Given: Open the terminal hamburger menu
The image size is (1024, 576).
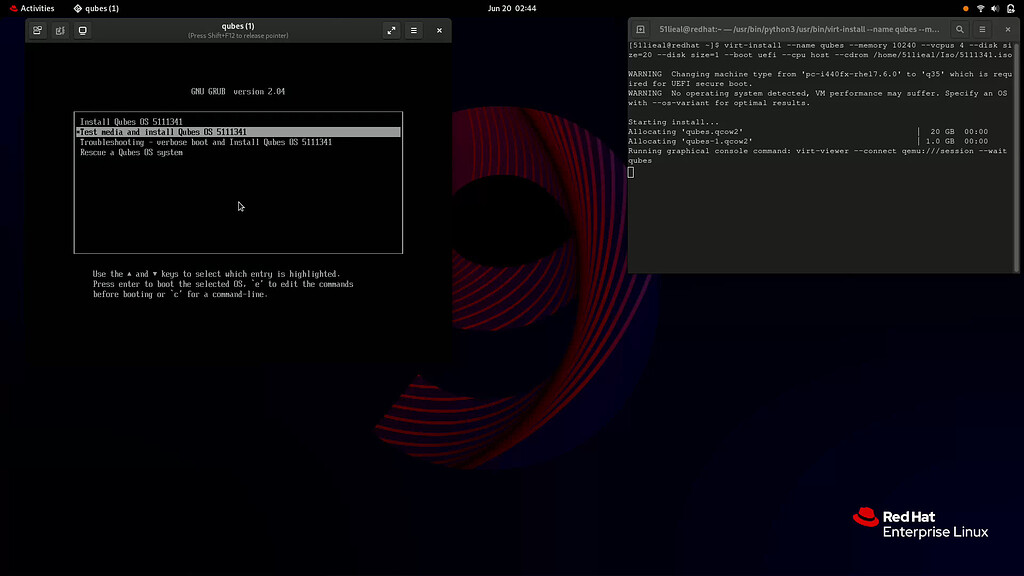Looking at the screenshot, I should coord(983,29).
